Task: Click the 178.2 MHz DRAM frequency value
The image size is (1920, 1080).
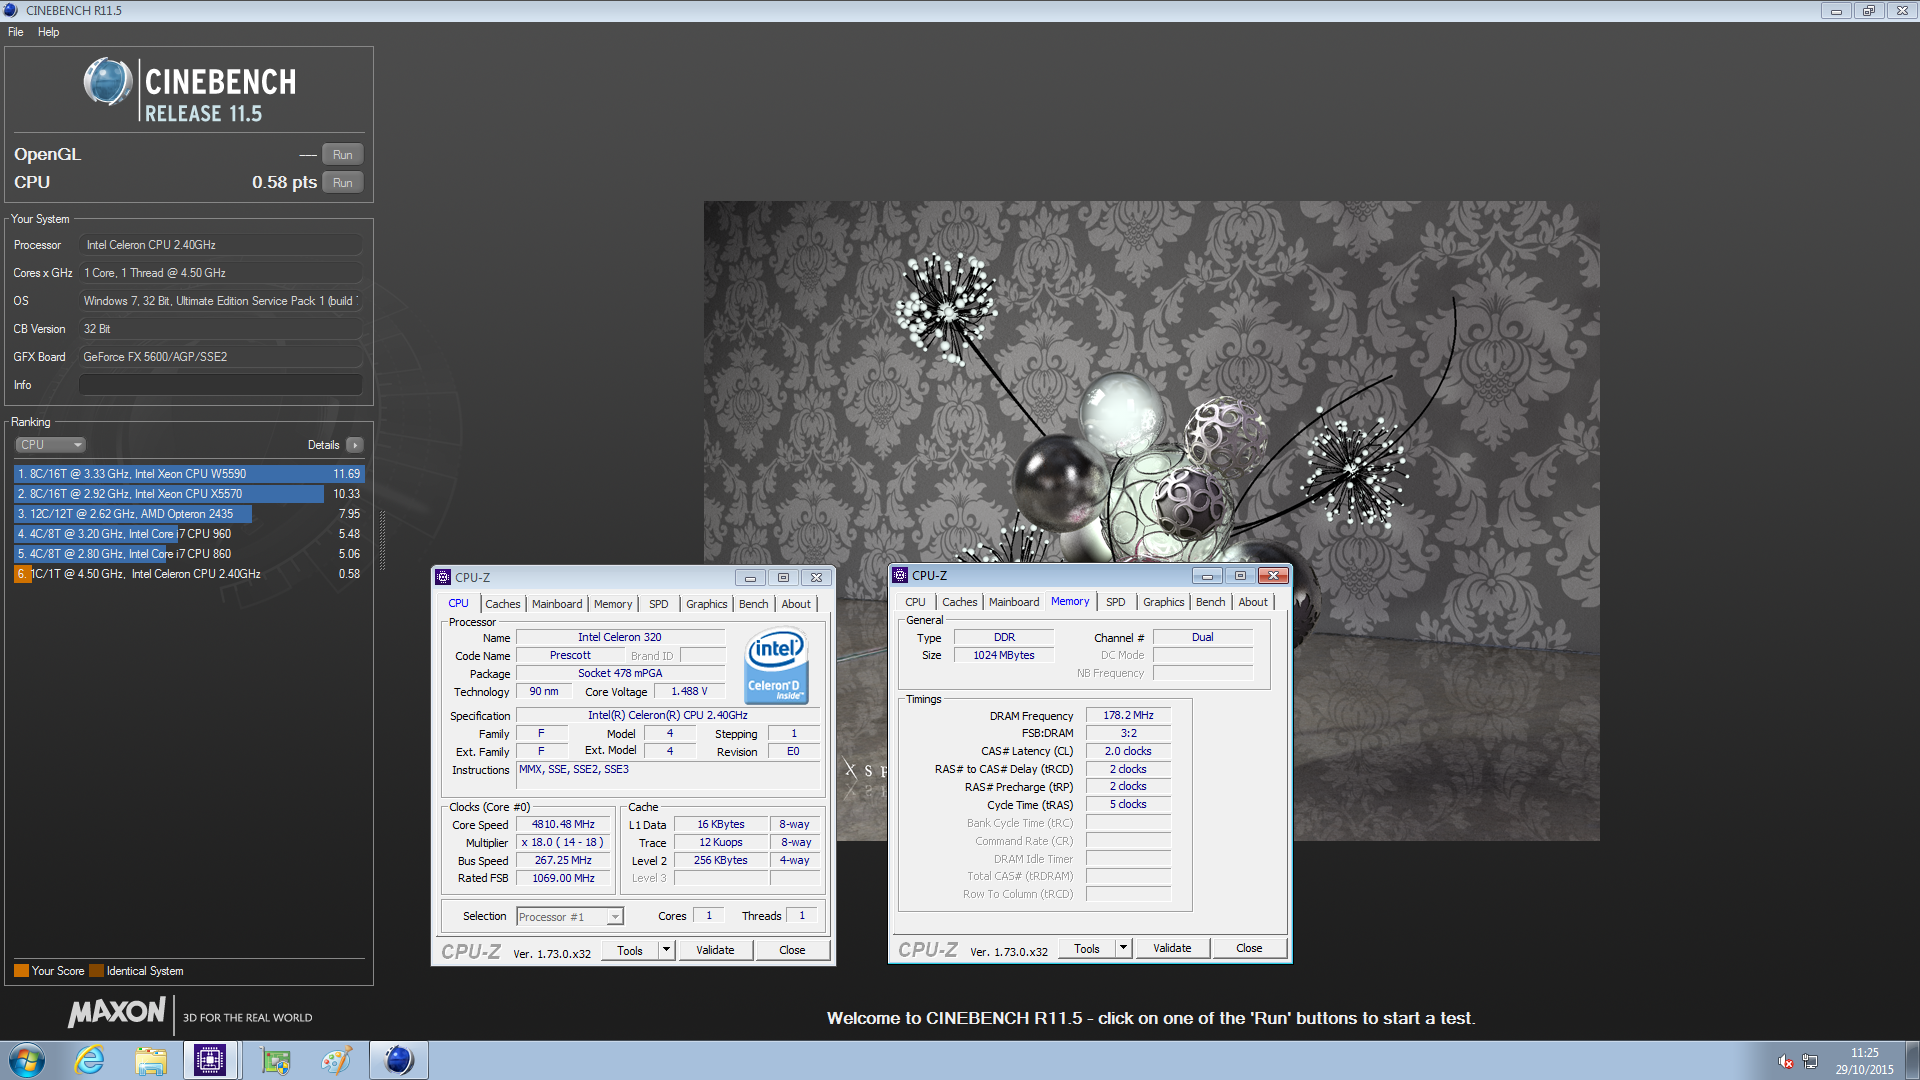Action: tap(1128, 715)
